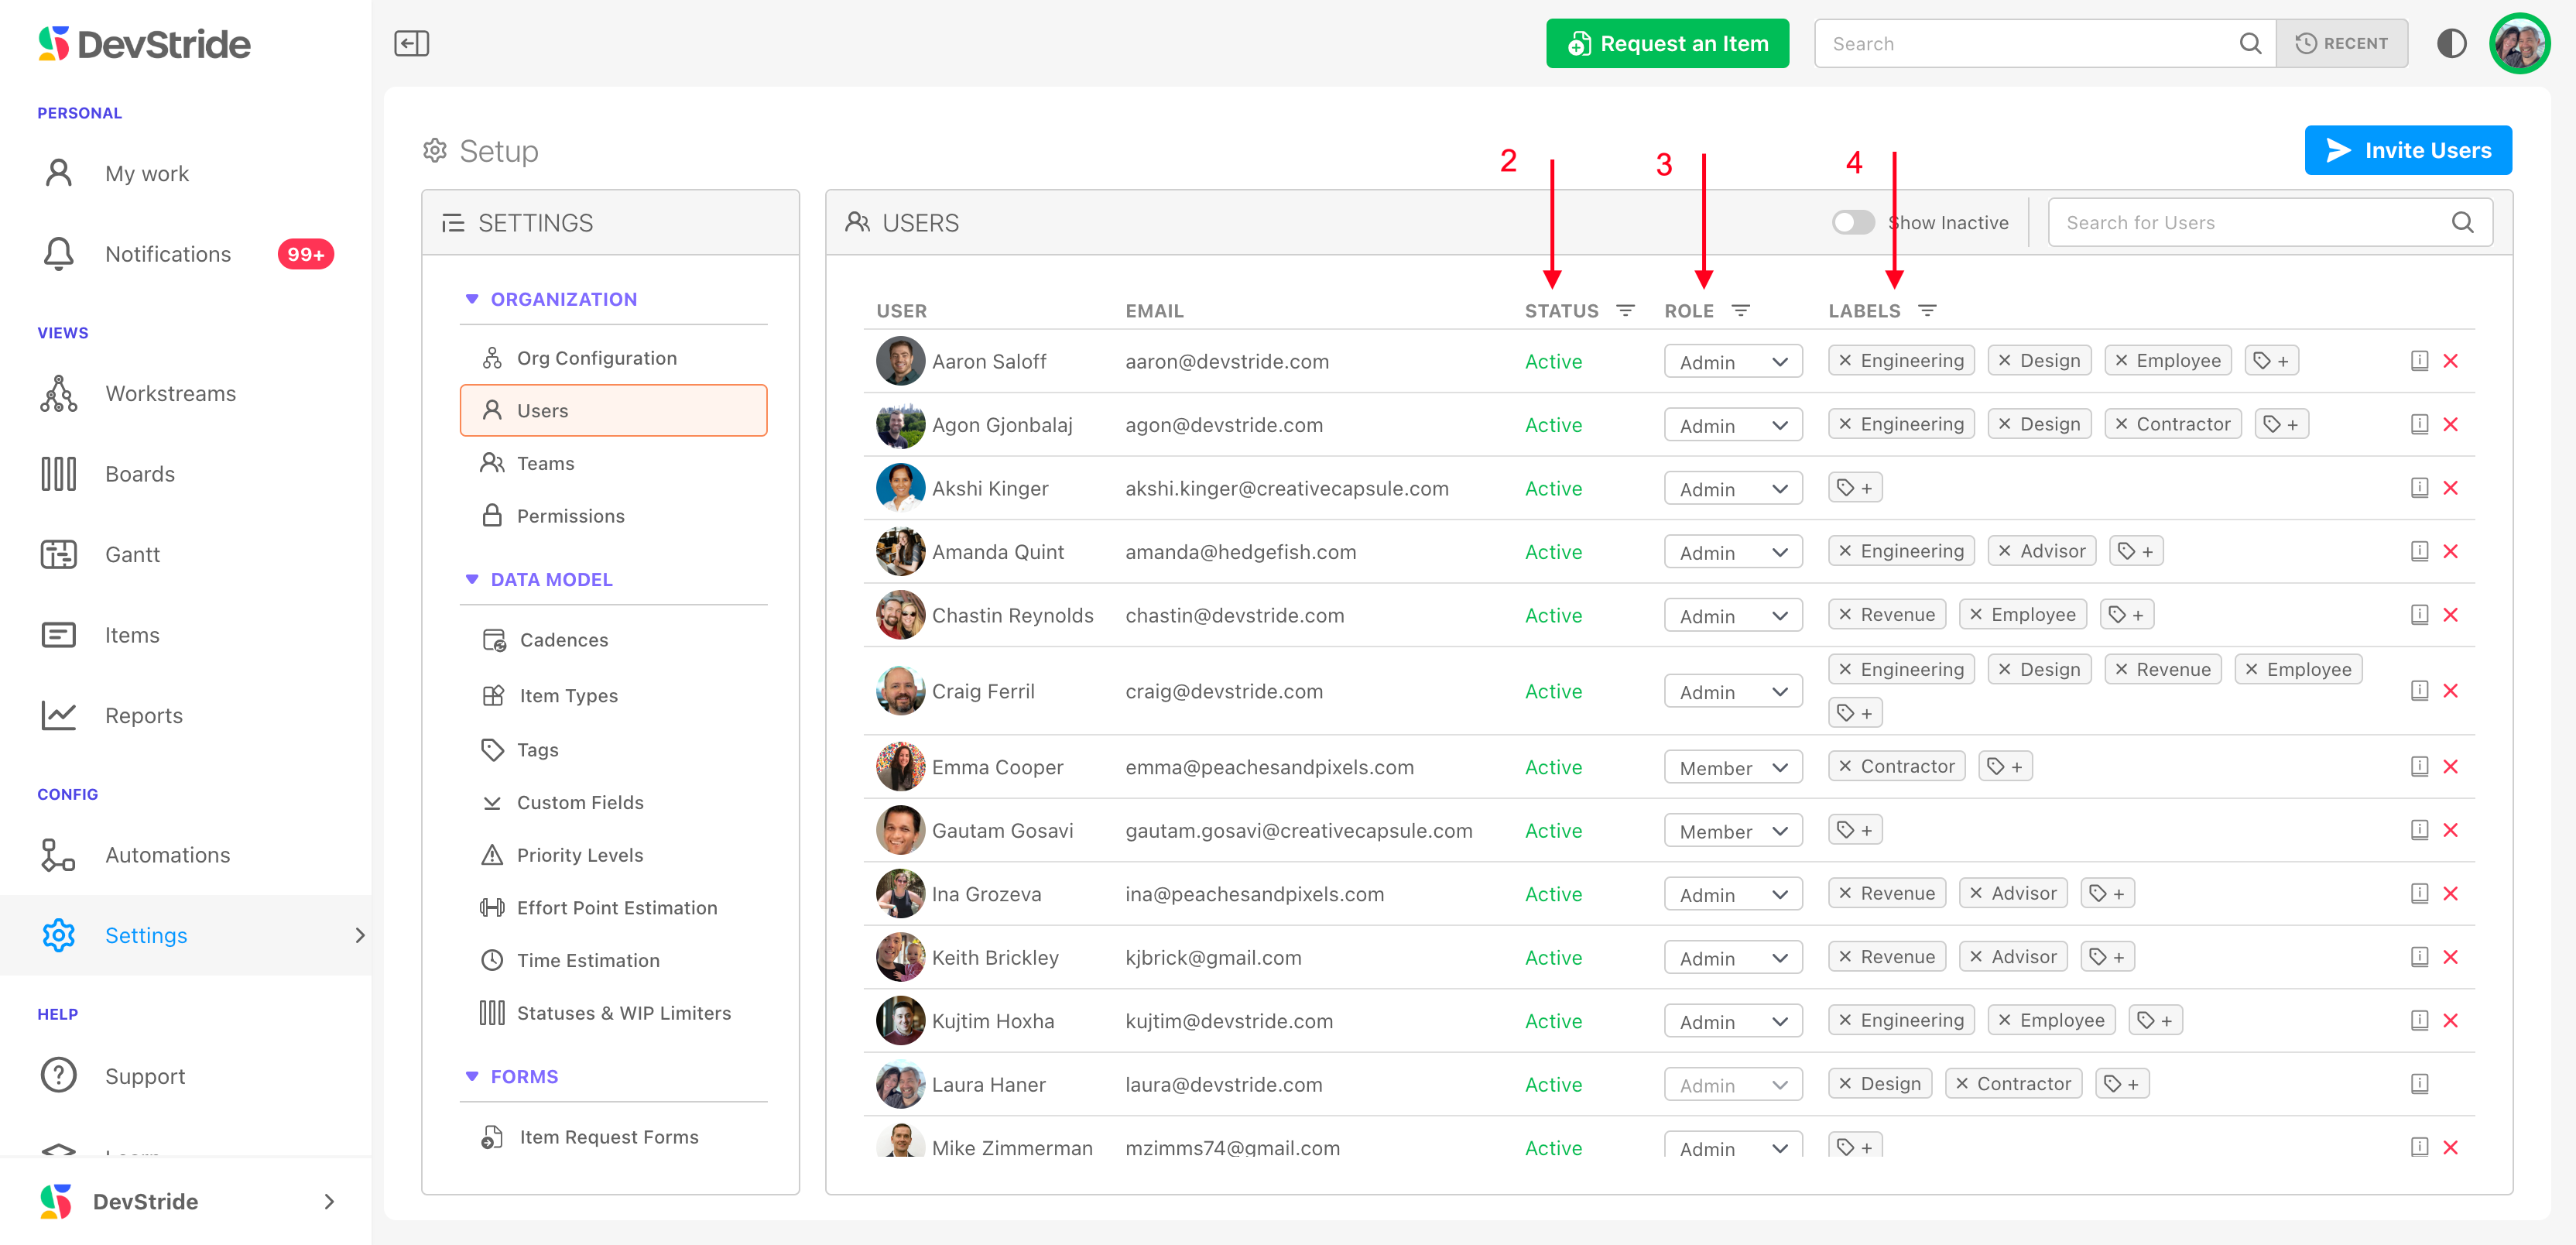This screenshot has height=1245, width=2576.
Task: Click the Invite Users button
Action: [2407, 150]
